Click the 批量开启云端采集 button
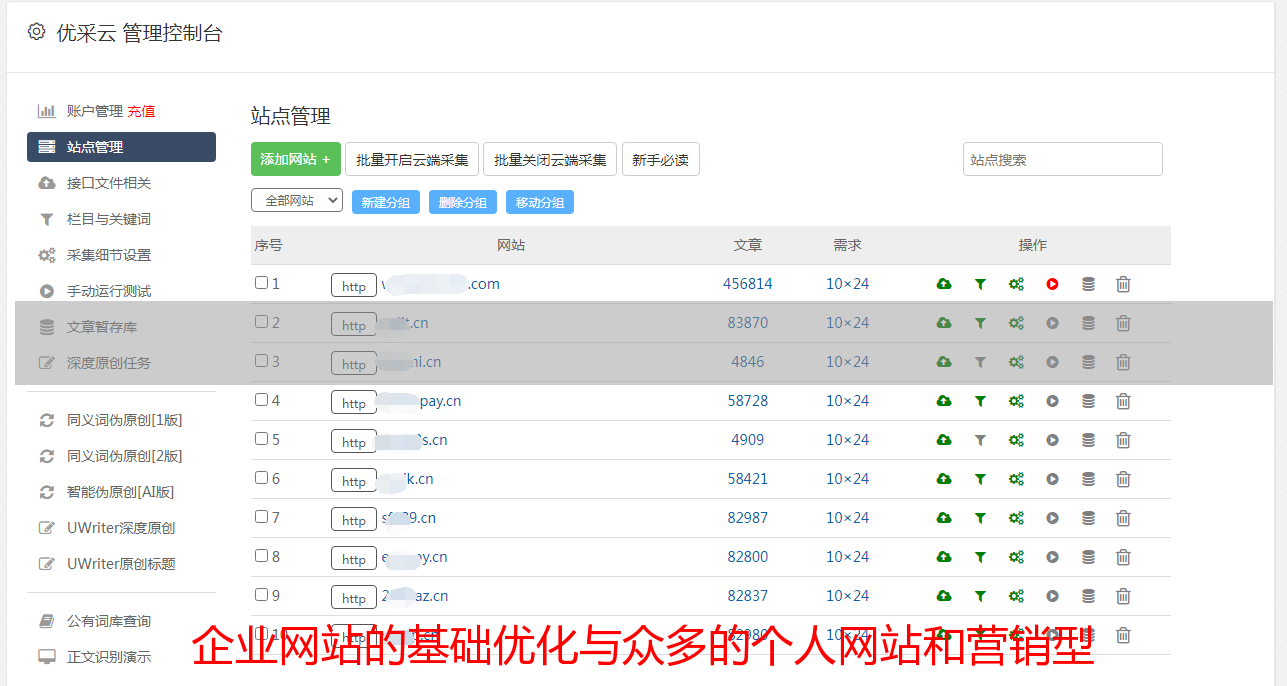The width and height of the screenshot is (1287, 686). point(412,159)
